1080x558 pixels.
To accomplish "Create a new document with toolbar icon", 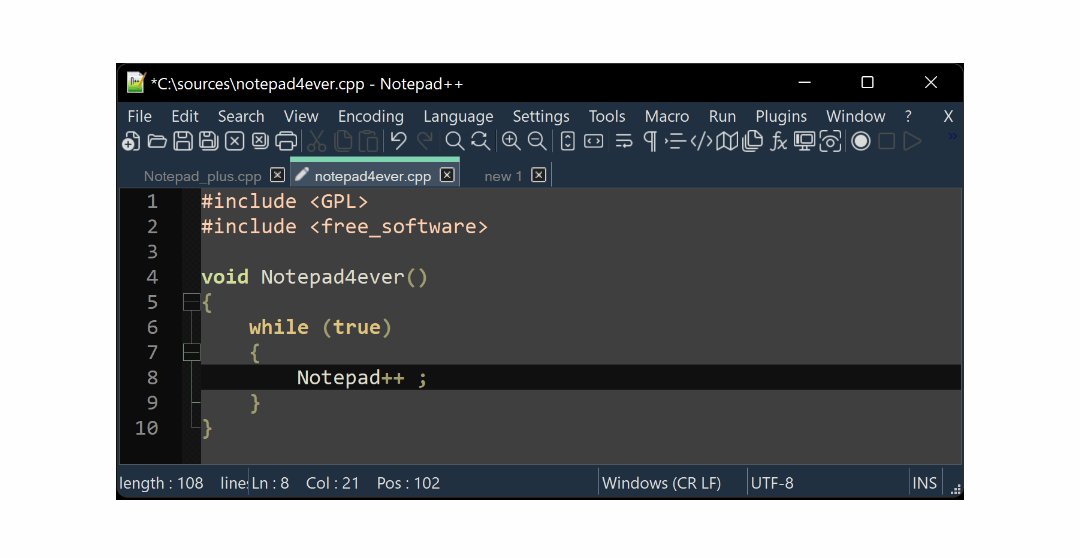I will 131,141.
